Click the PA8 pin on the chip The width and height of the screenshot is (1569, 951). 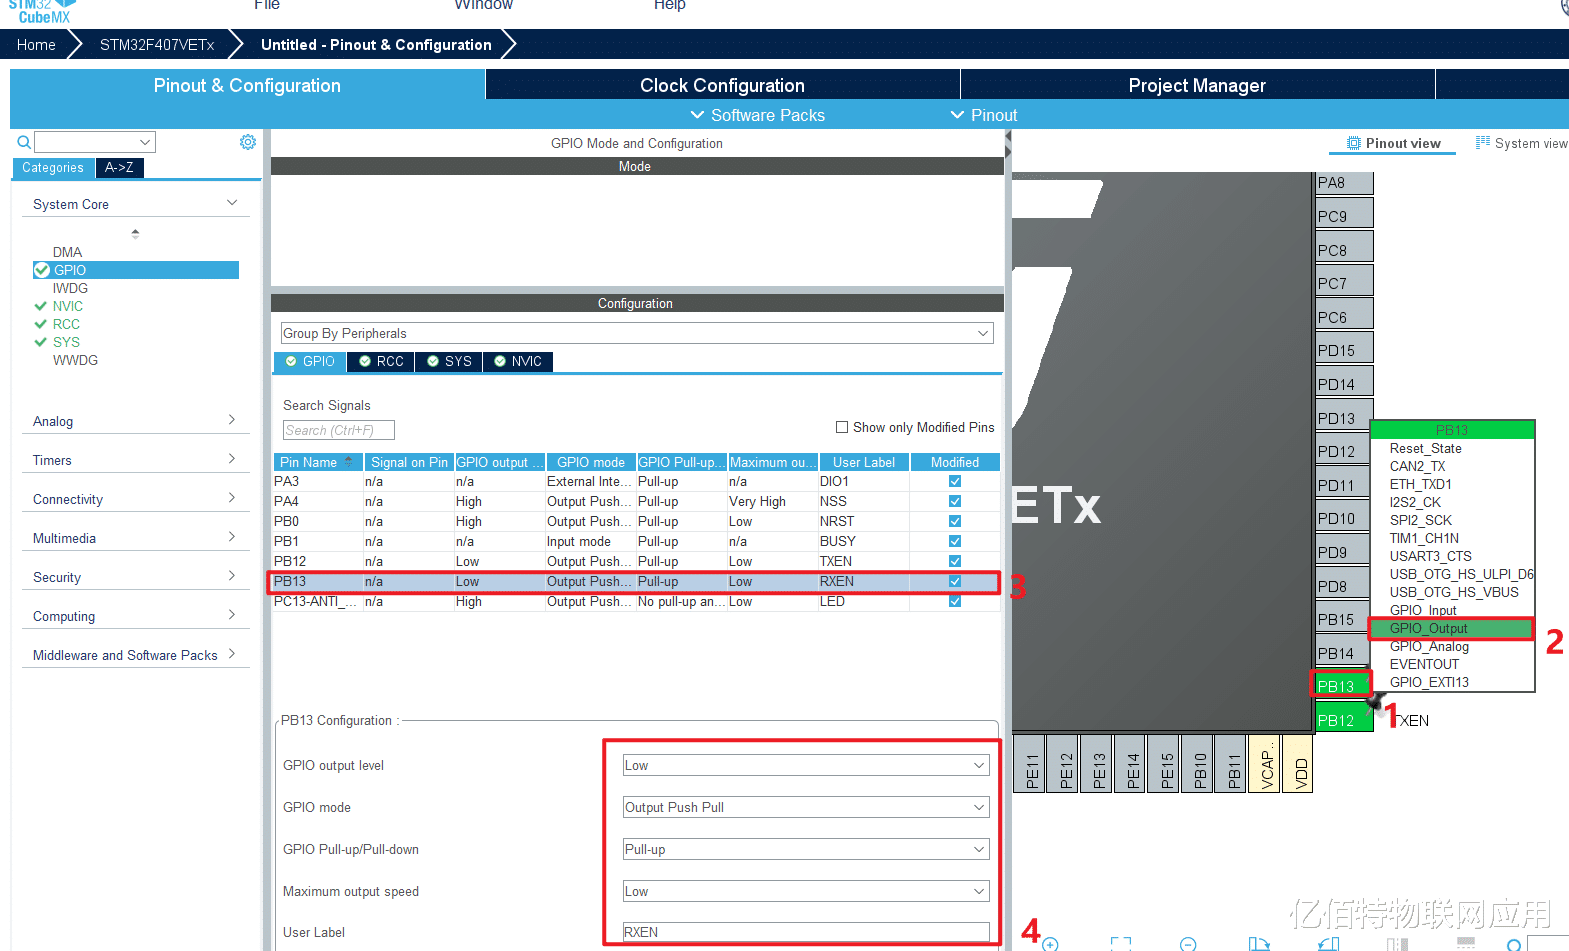point(1344,182)
